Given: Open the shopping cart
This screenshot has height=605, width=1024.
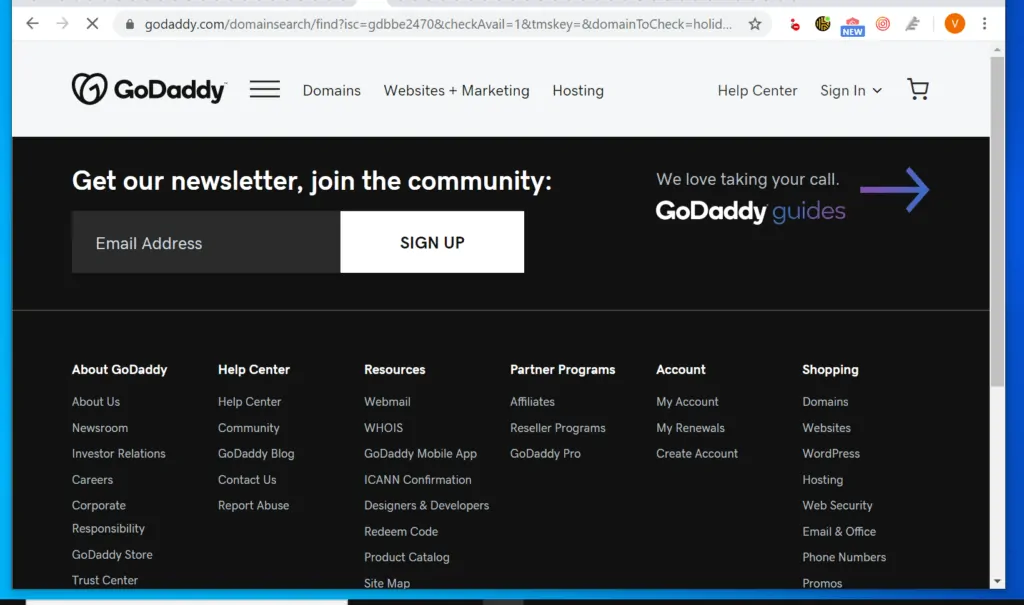Looking at the screenshot, I should tap(918, 89).
